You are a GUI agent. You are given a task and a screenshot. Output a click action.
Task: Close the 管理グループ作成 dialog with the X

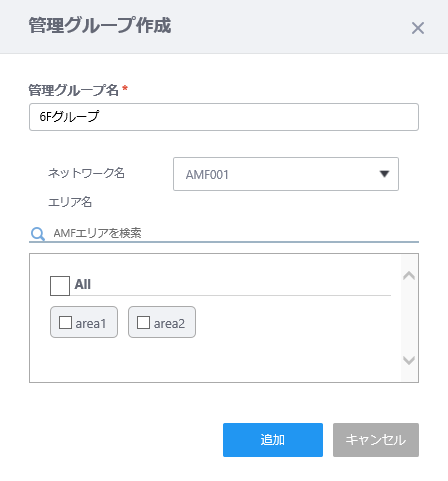[x=418, y=28]
